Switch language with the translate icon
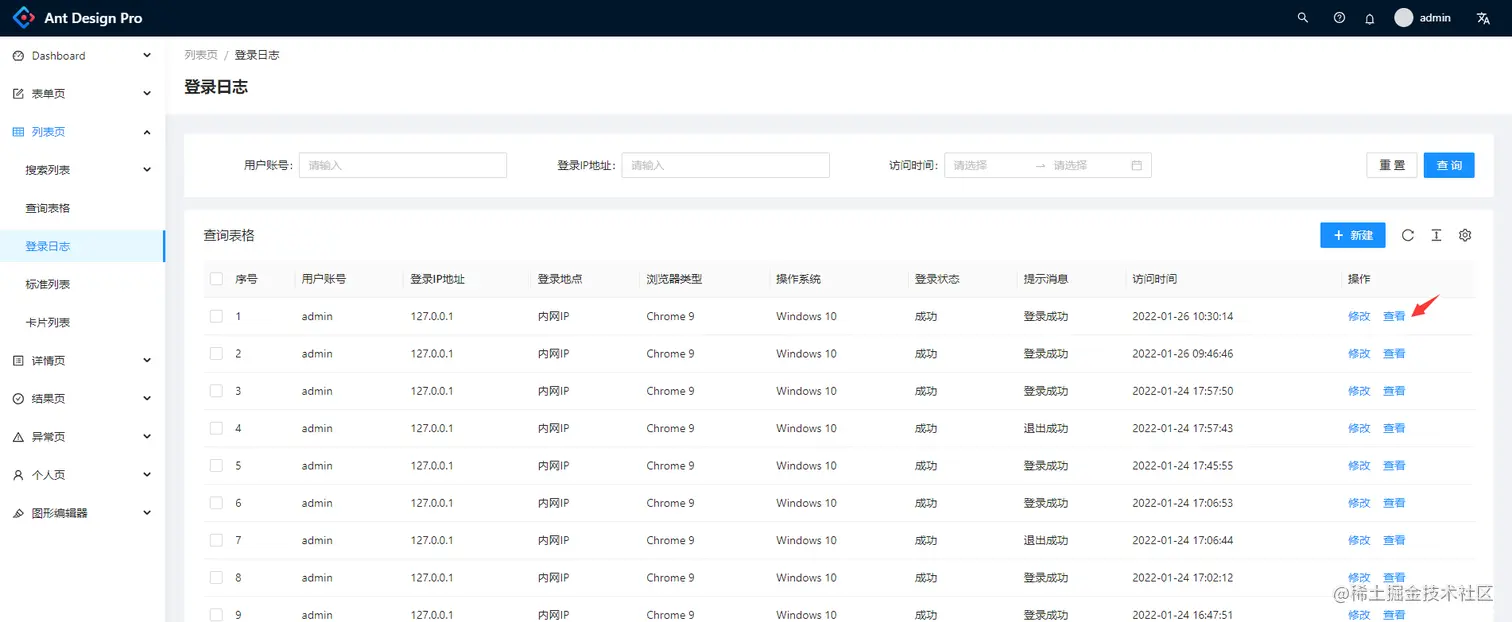The image size is (1512, 622). point(1483,18)
